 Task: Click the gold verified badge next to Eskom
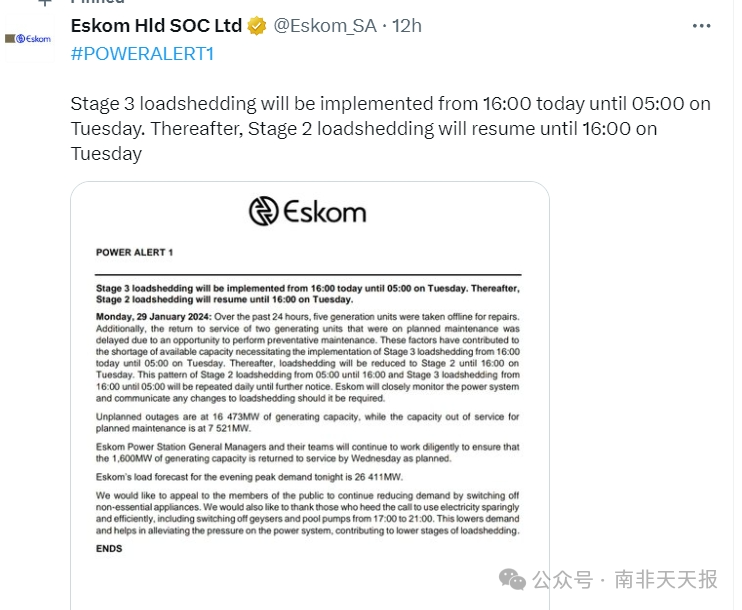coord(257,26)
